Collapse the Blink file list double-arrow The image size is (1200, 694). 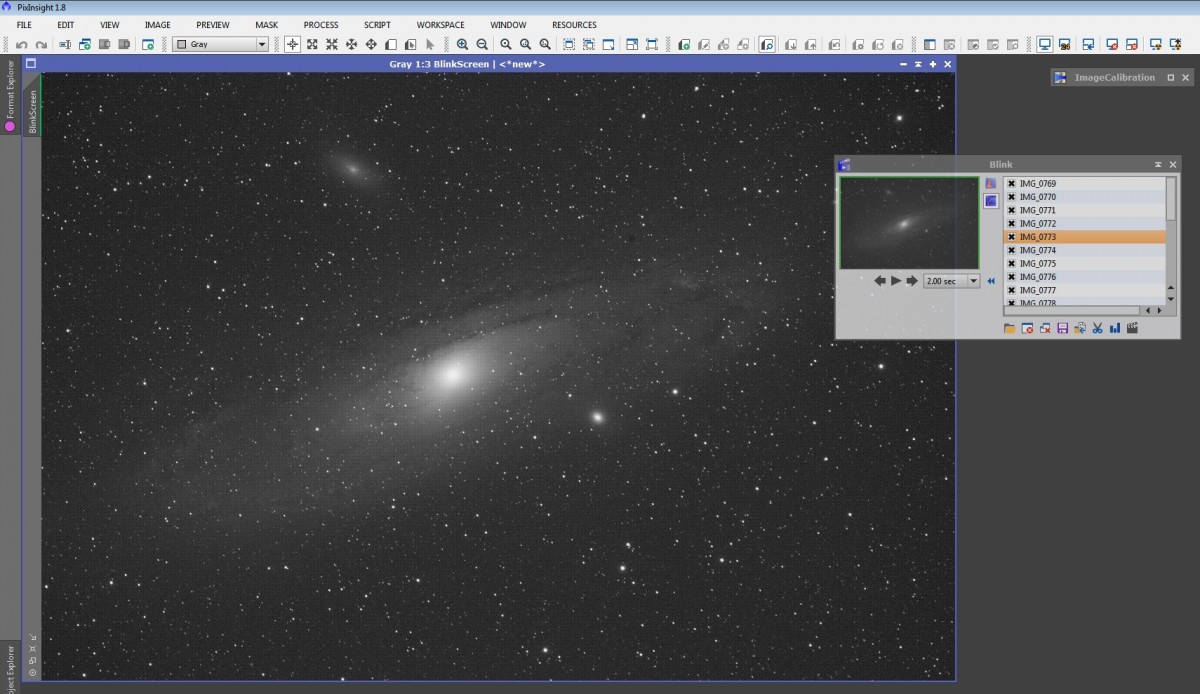click(x=991, y=282)
